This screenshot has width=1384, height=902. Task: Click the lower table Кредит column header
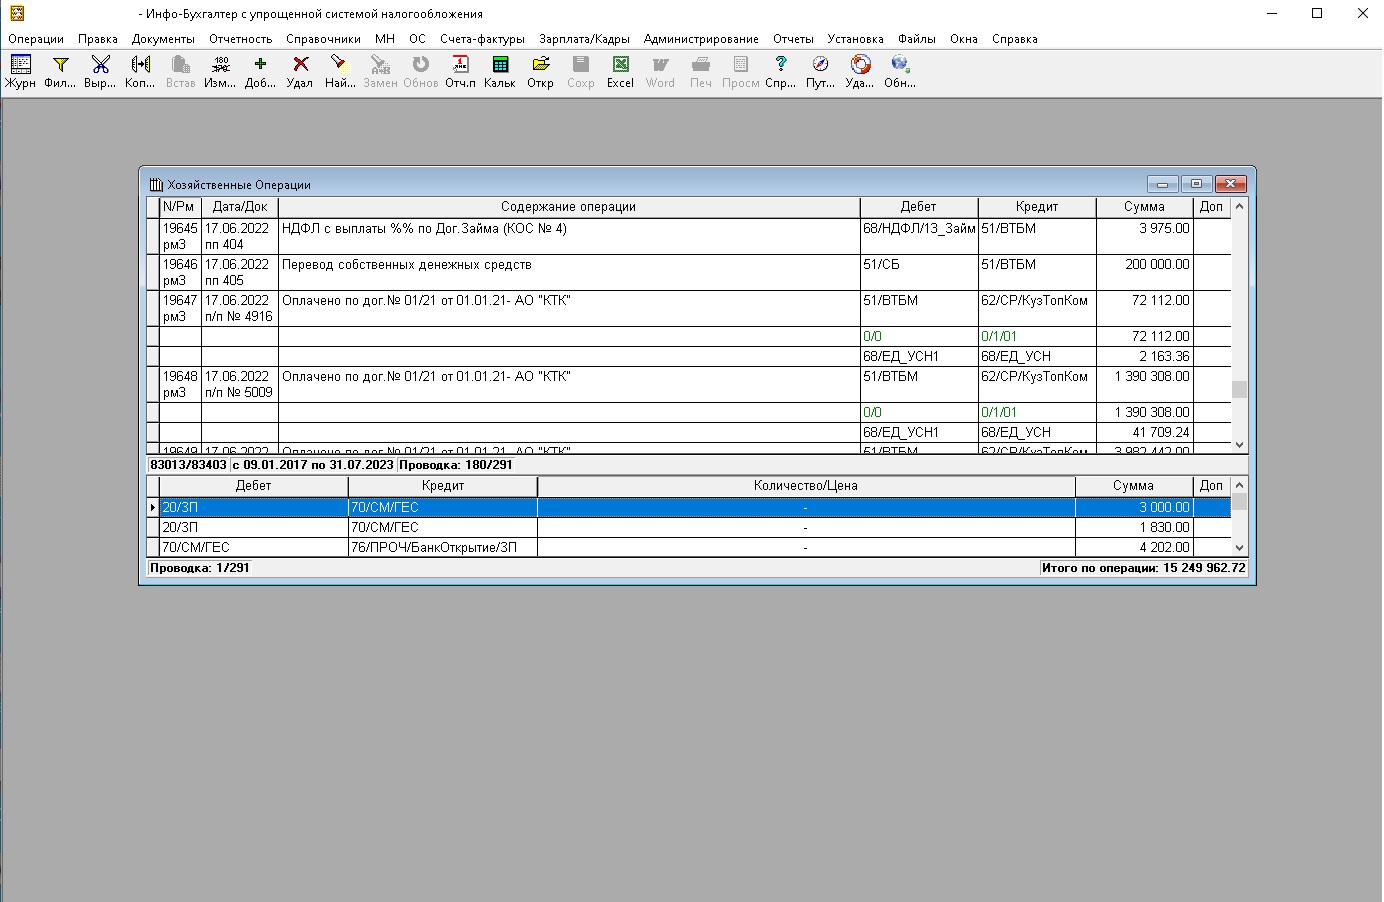point(443,486)
